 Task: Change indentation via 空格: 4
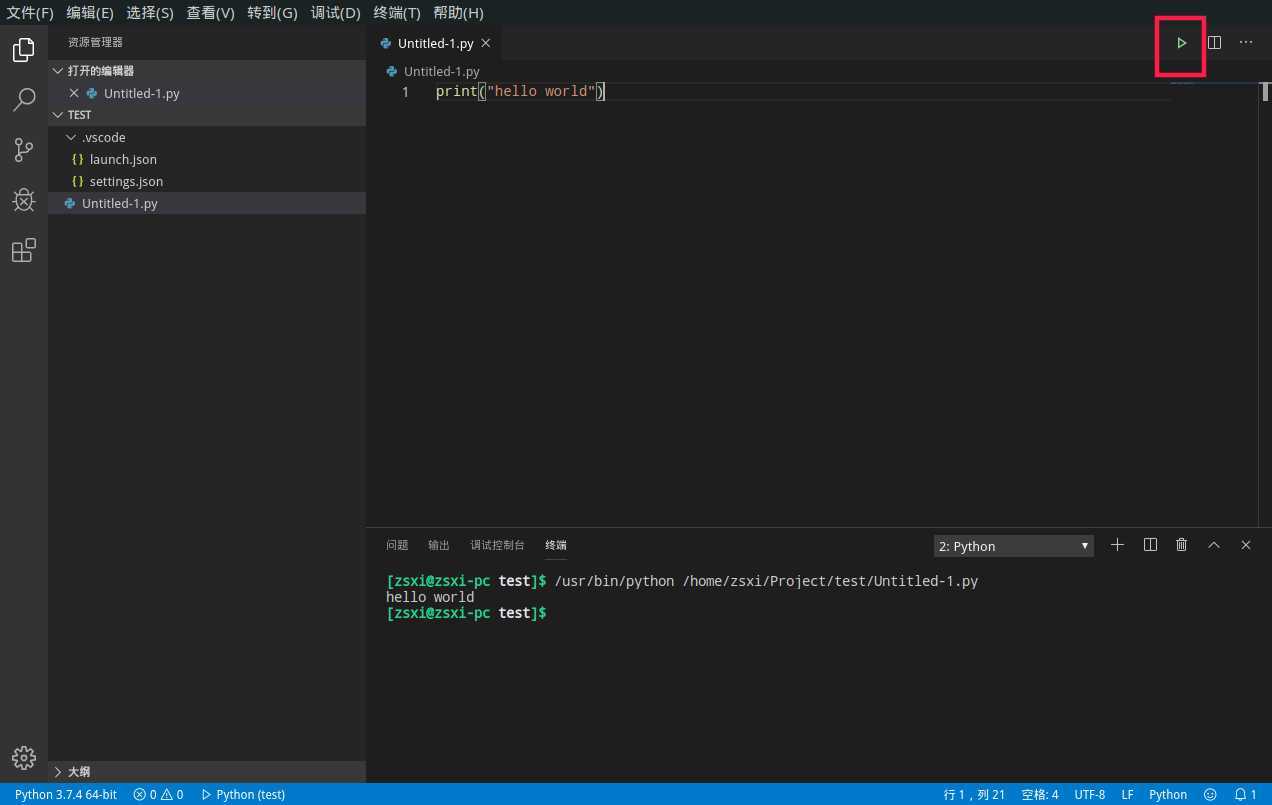[1040, 794]
